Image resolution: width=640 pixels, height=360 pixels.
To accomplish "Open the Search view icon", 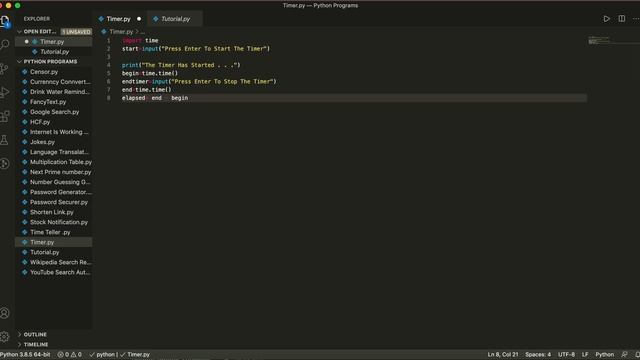I will [x=5, y=44].
